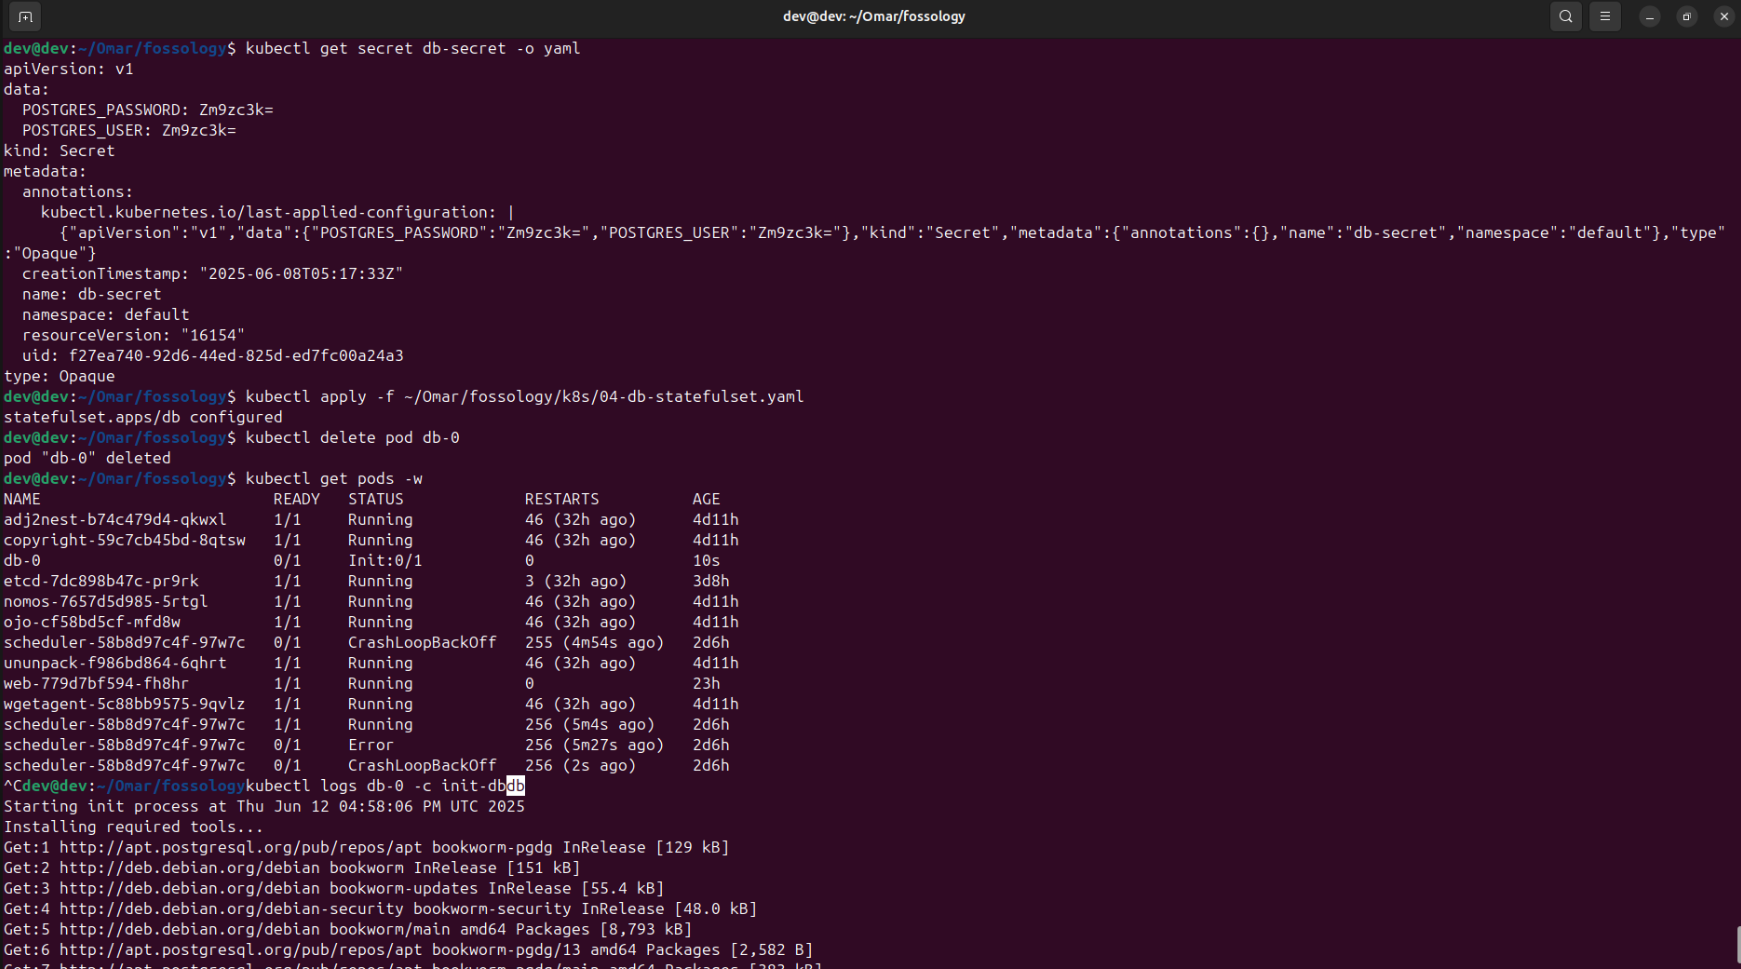Minimize the terminal window

pyautogui.click(x=1650, y=17)
